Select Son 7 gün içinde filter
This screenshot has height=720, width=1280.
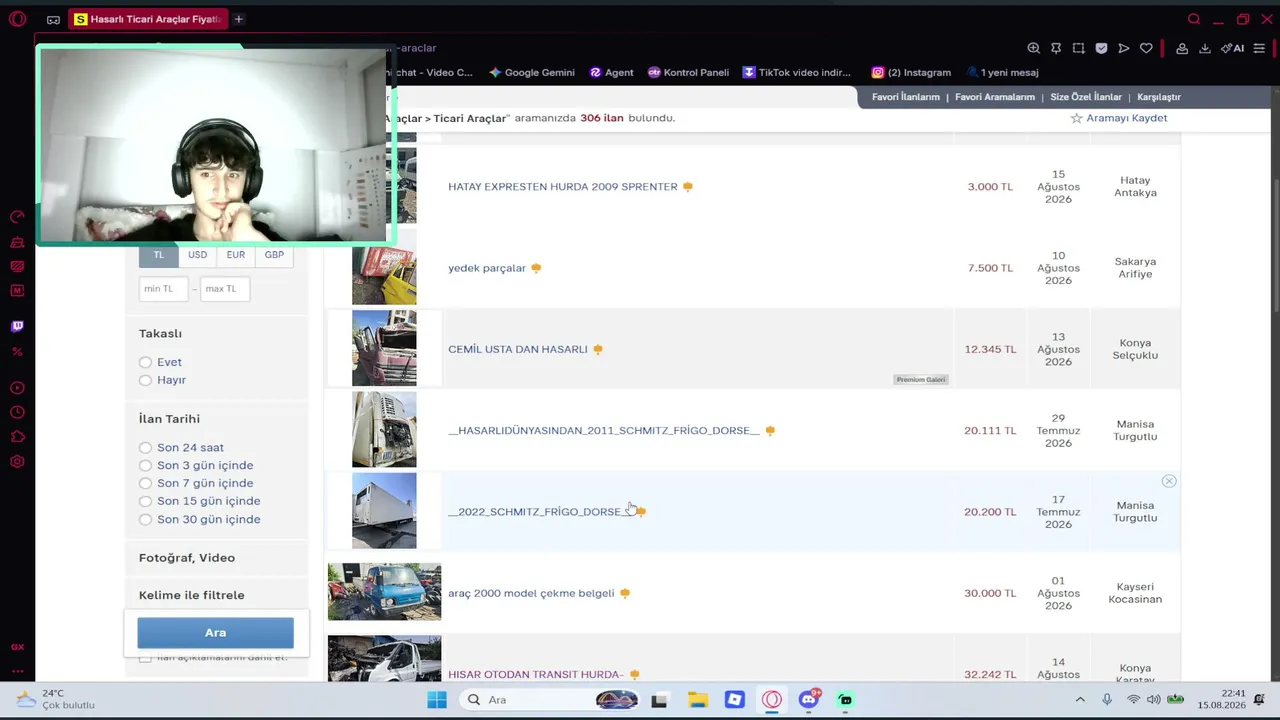click(146, 483)
